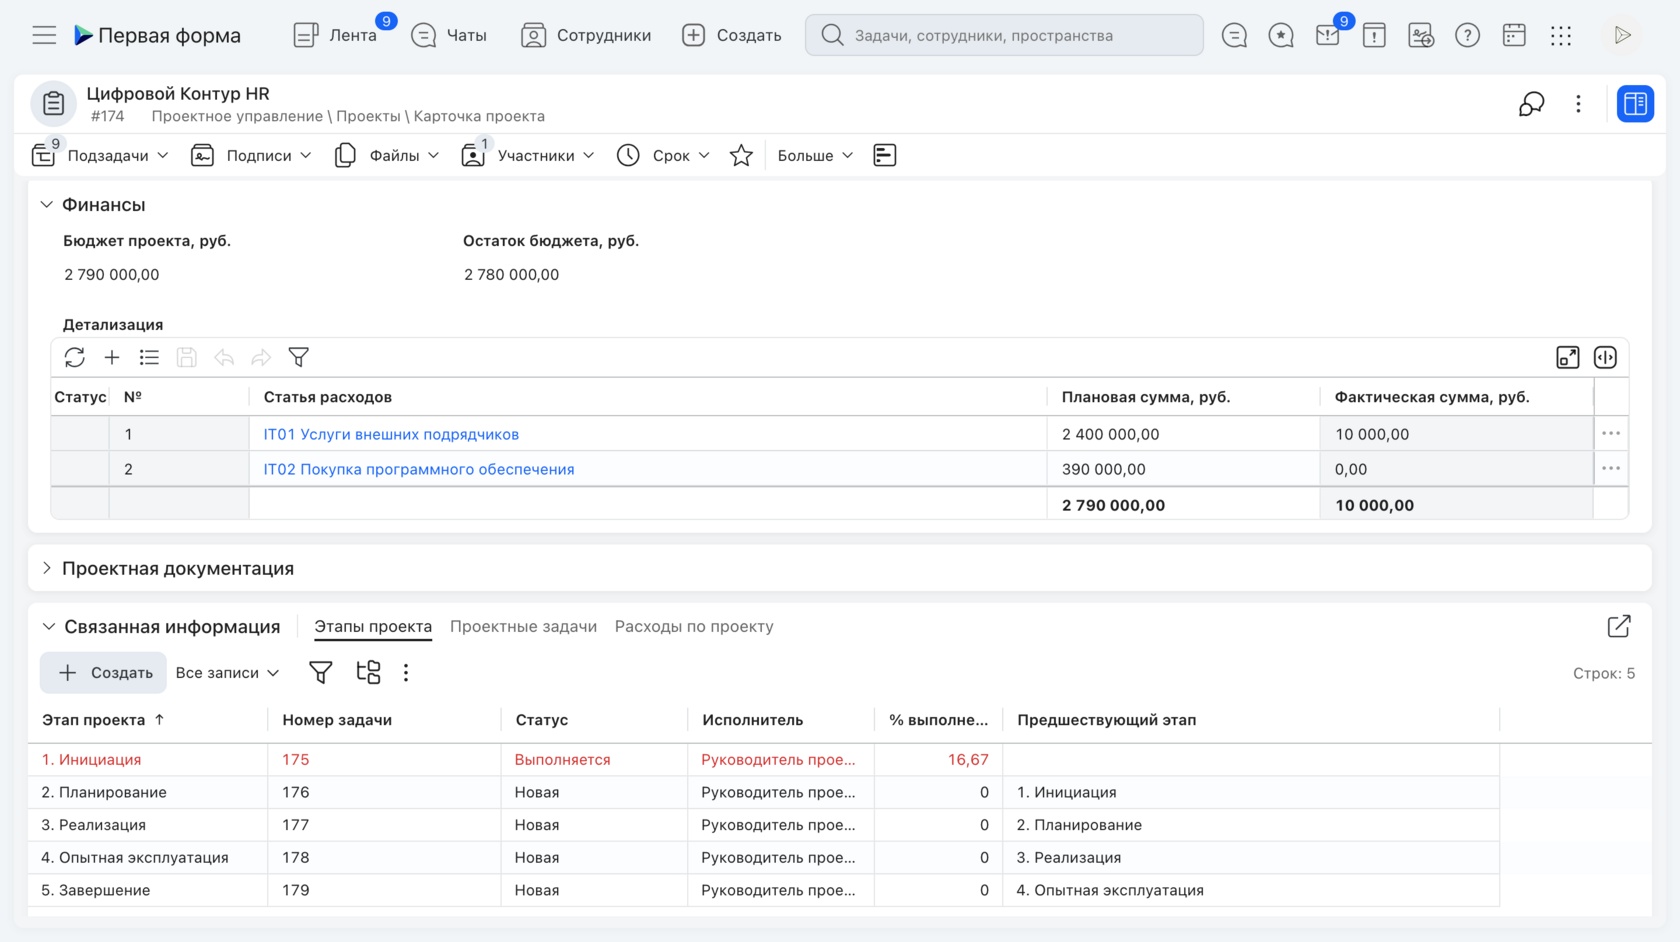Open the hierarchy view in Связанная информация
The height and width of the screenshot is (942, 1680).
pos(368,672)
